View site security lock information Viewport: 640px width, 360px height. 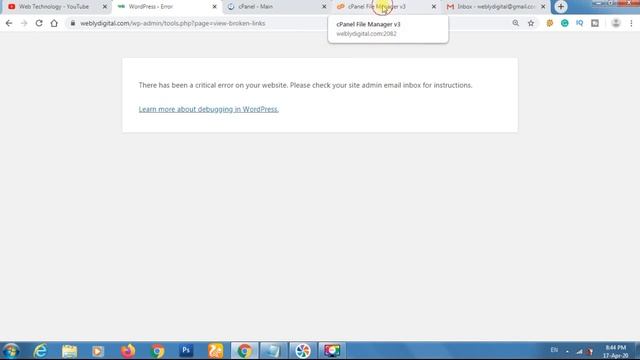pyautogui.click(x=73, y=23)
